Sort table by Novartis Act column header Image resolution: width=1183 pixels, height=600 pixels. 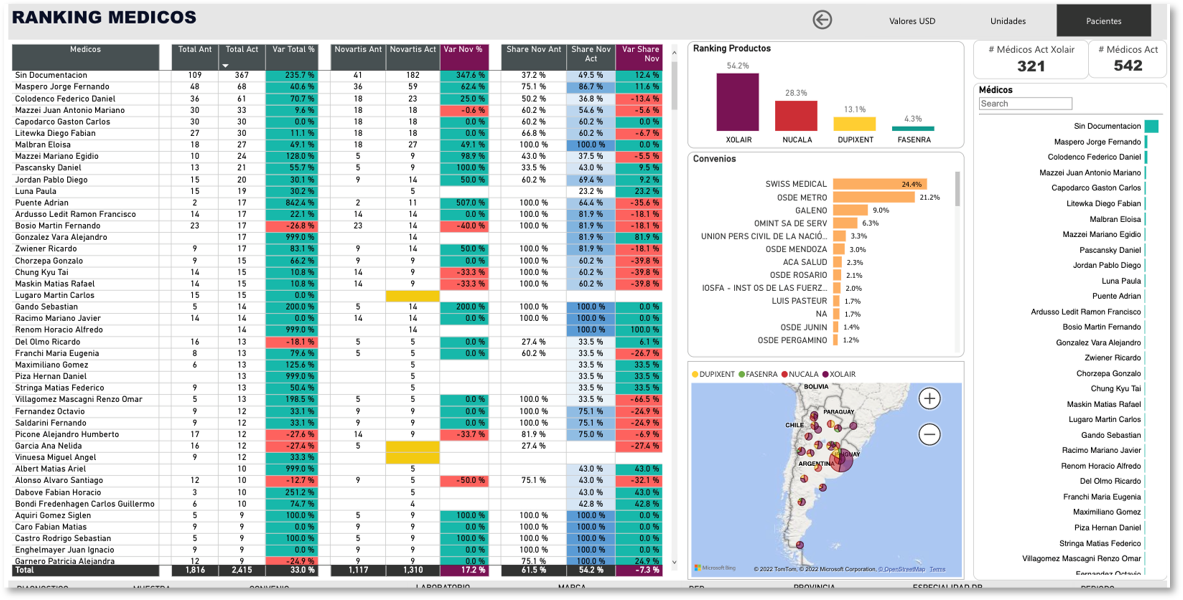point(412,50)
